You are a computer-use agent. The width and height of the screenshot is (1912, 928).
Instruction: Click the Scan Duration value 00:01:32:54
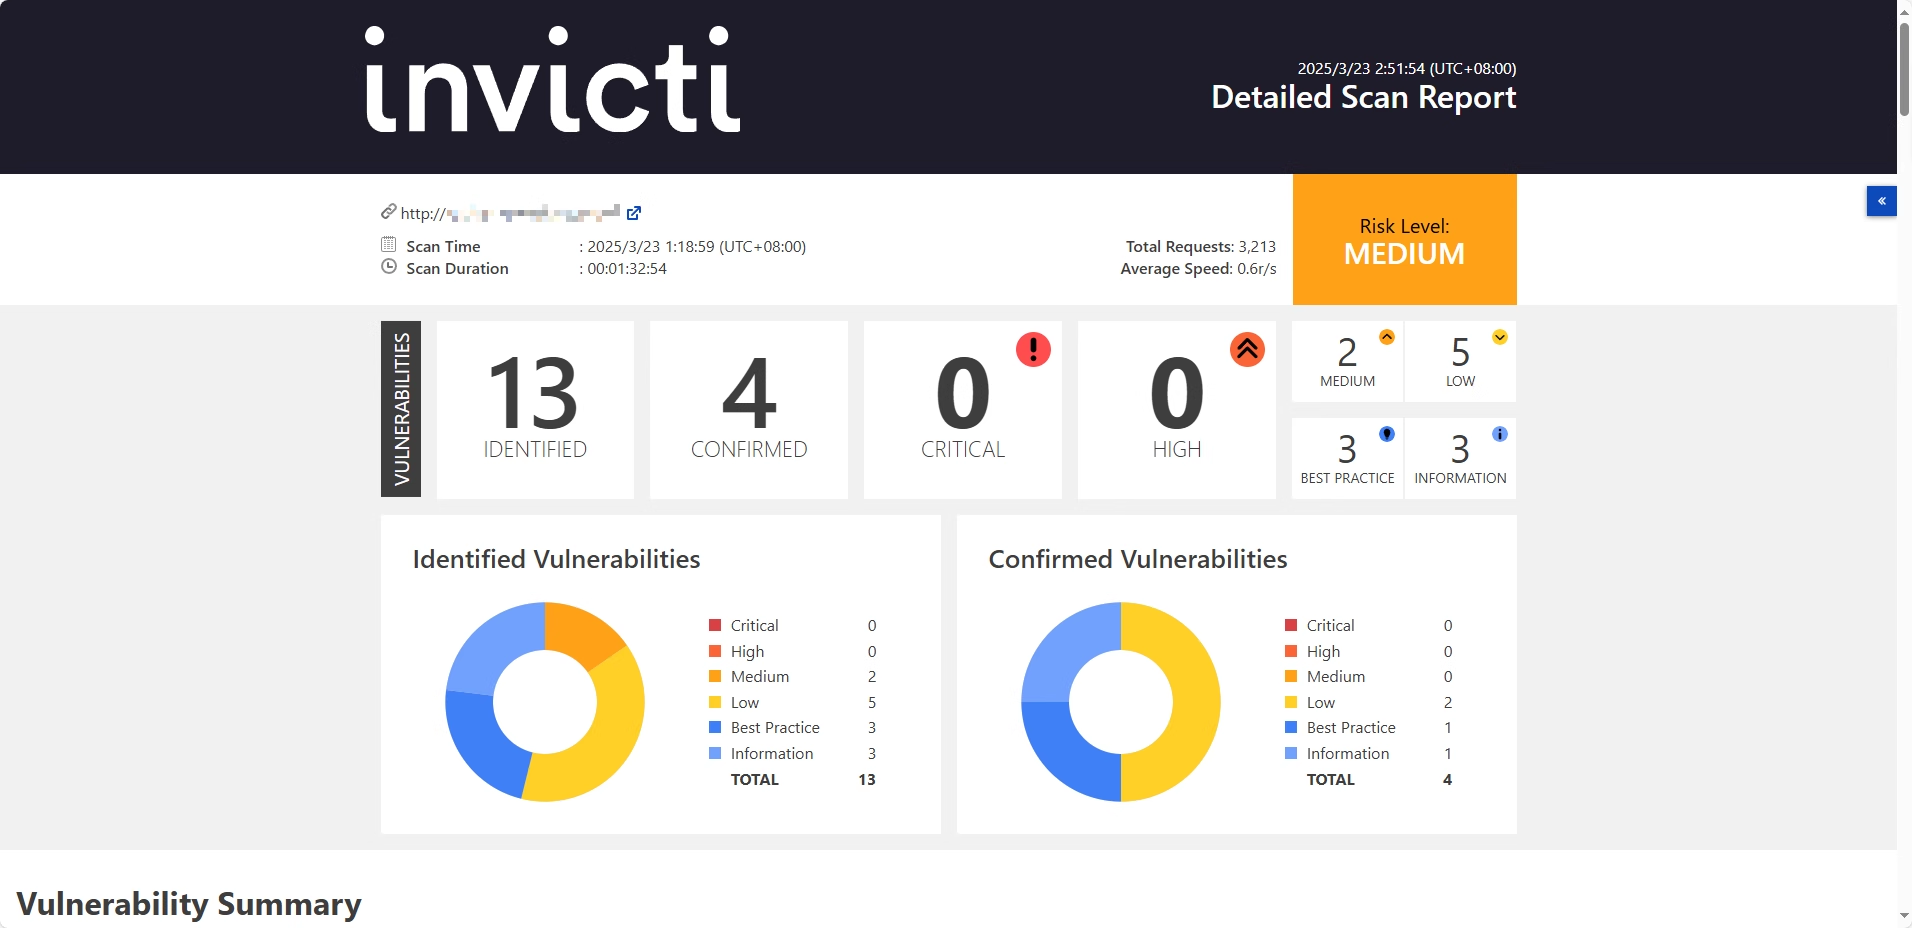point(626,268)
